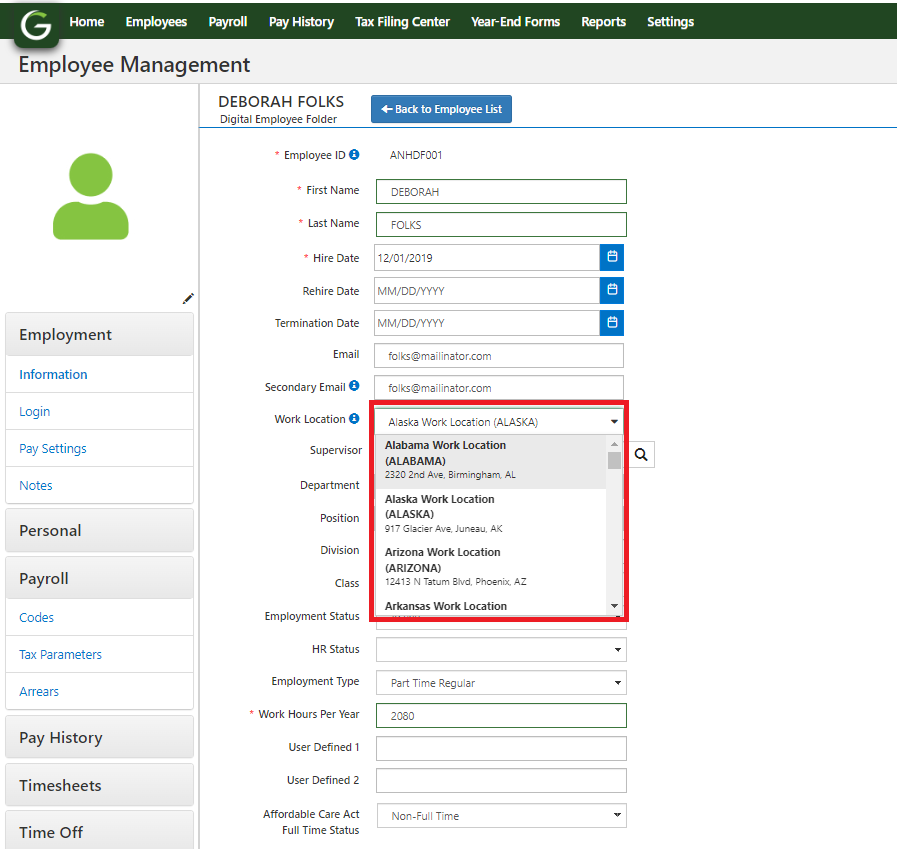Open the Information sidebar link
The width and height of the screenshot is (897, 849).
[53, 374]
